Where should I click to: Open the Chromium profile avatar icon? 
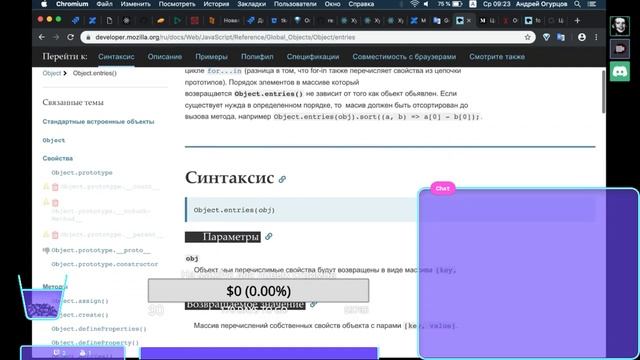pyautogui.click(x=582, y=37)
